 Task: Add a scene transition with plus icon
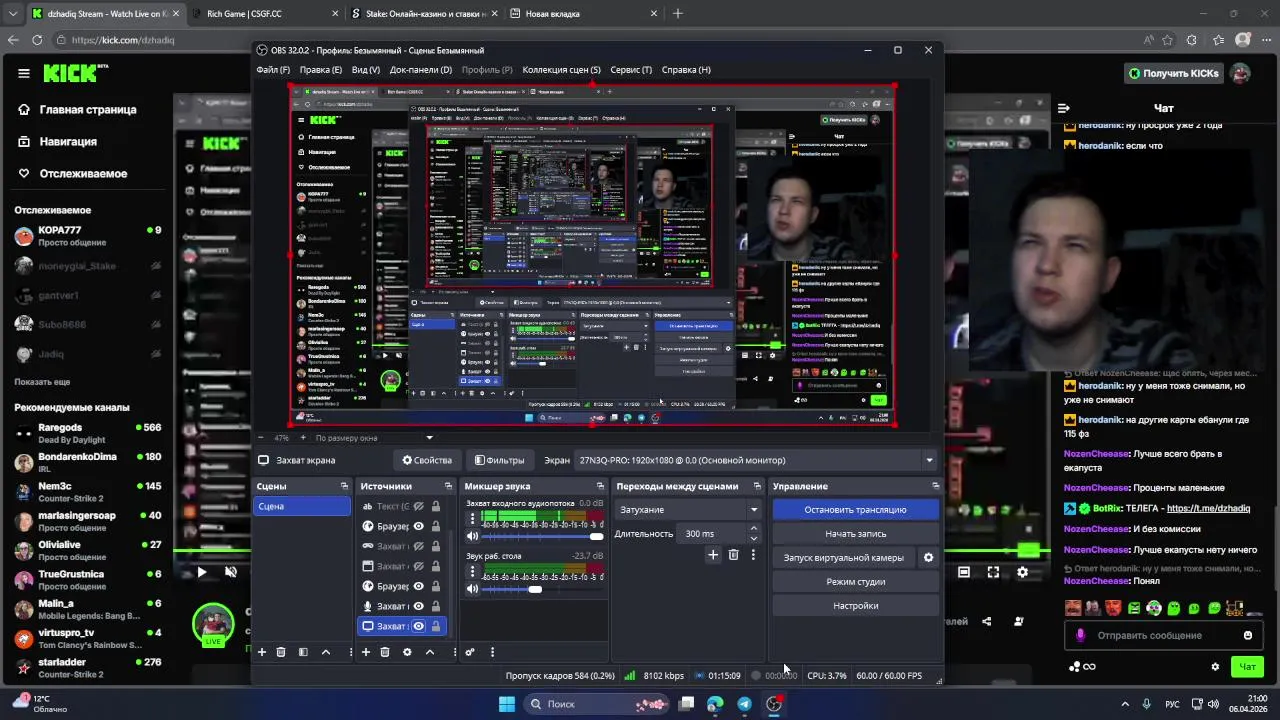tap(713, 555)
